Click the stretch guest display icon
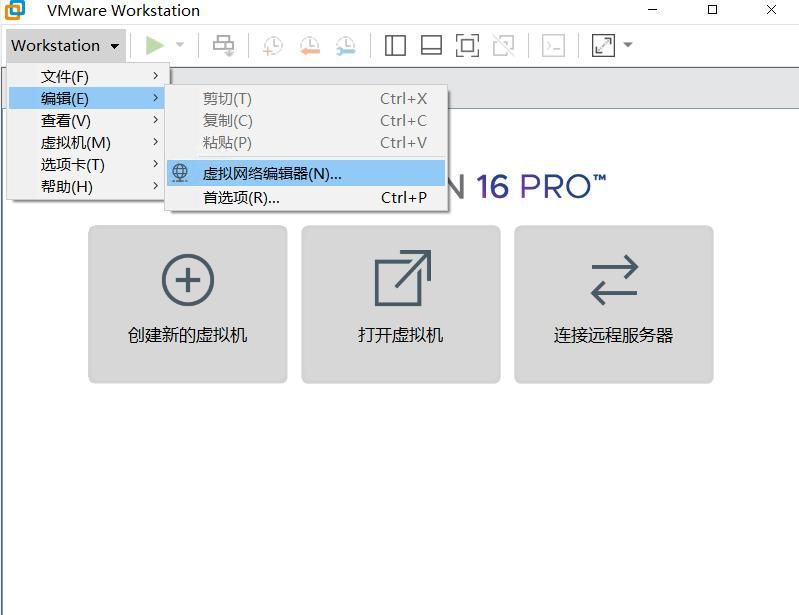 coord(603,45)
